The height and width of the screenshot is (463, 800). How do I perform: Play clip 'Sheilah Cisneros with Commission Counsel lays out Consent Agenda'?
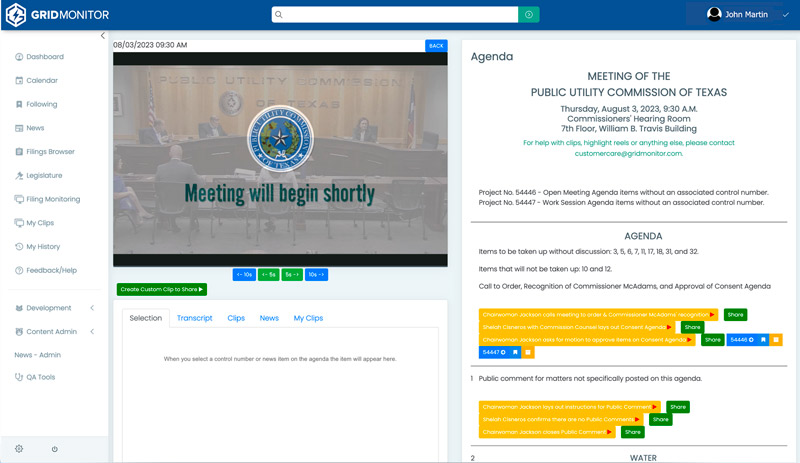click(x=577, y=327)
